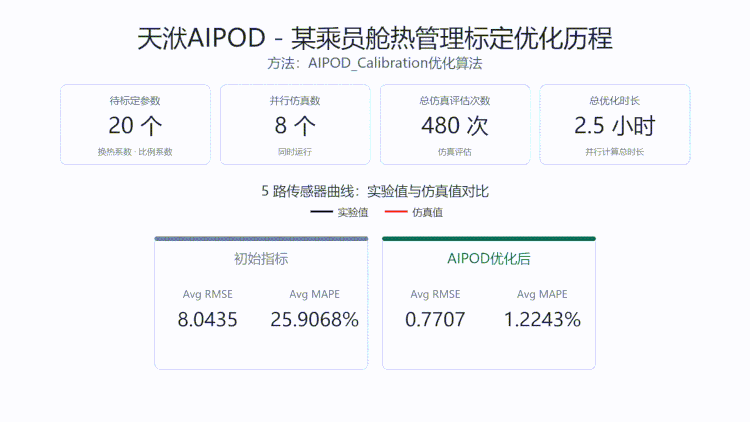The height and width of the screenshot is (422, 750).
Task: Click Avg MAPE label in AIPOD优化后 card
Action: coord(542,294)
